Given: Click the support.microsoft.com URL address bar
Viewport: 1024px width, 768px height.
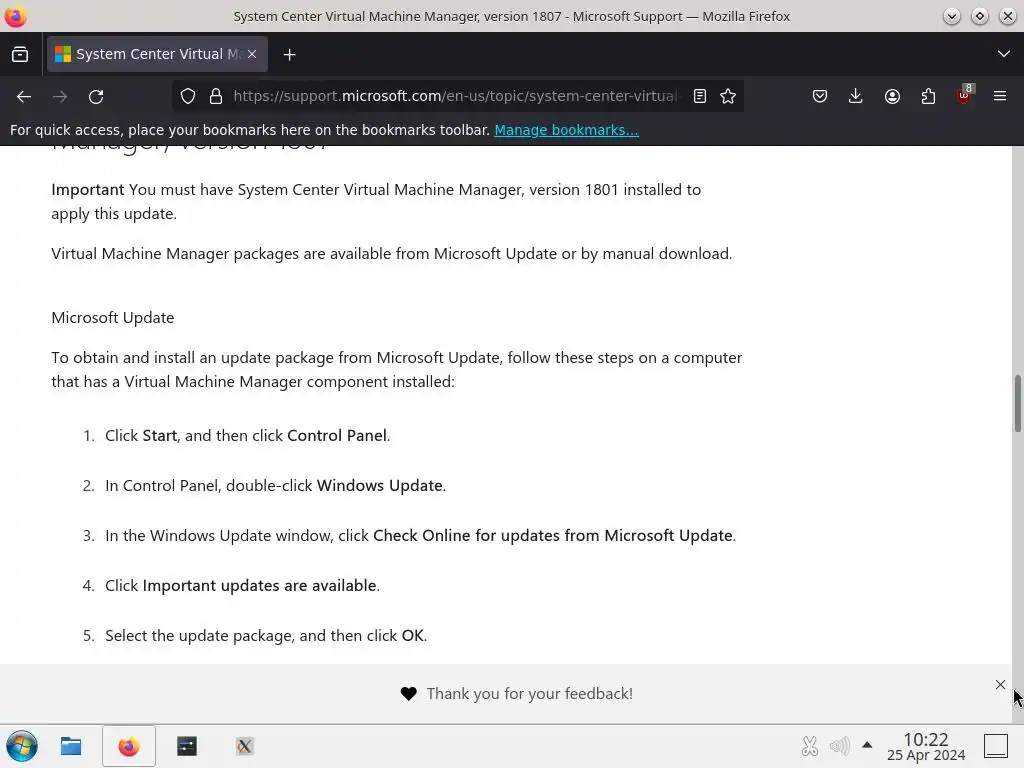Looking at the screenshot, I should [x=456, y=96].
